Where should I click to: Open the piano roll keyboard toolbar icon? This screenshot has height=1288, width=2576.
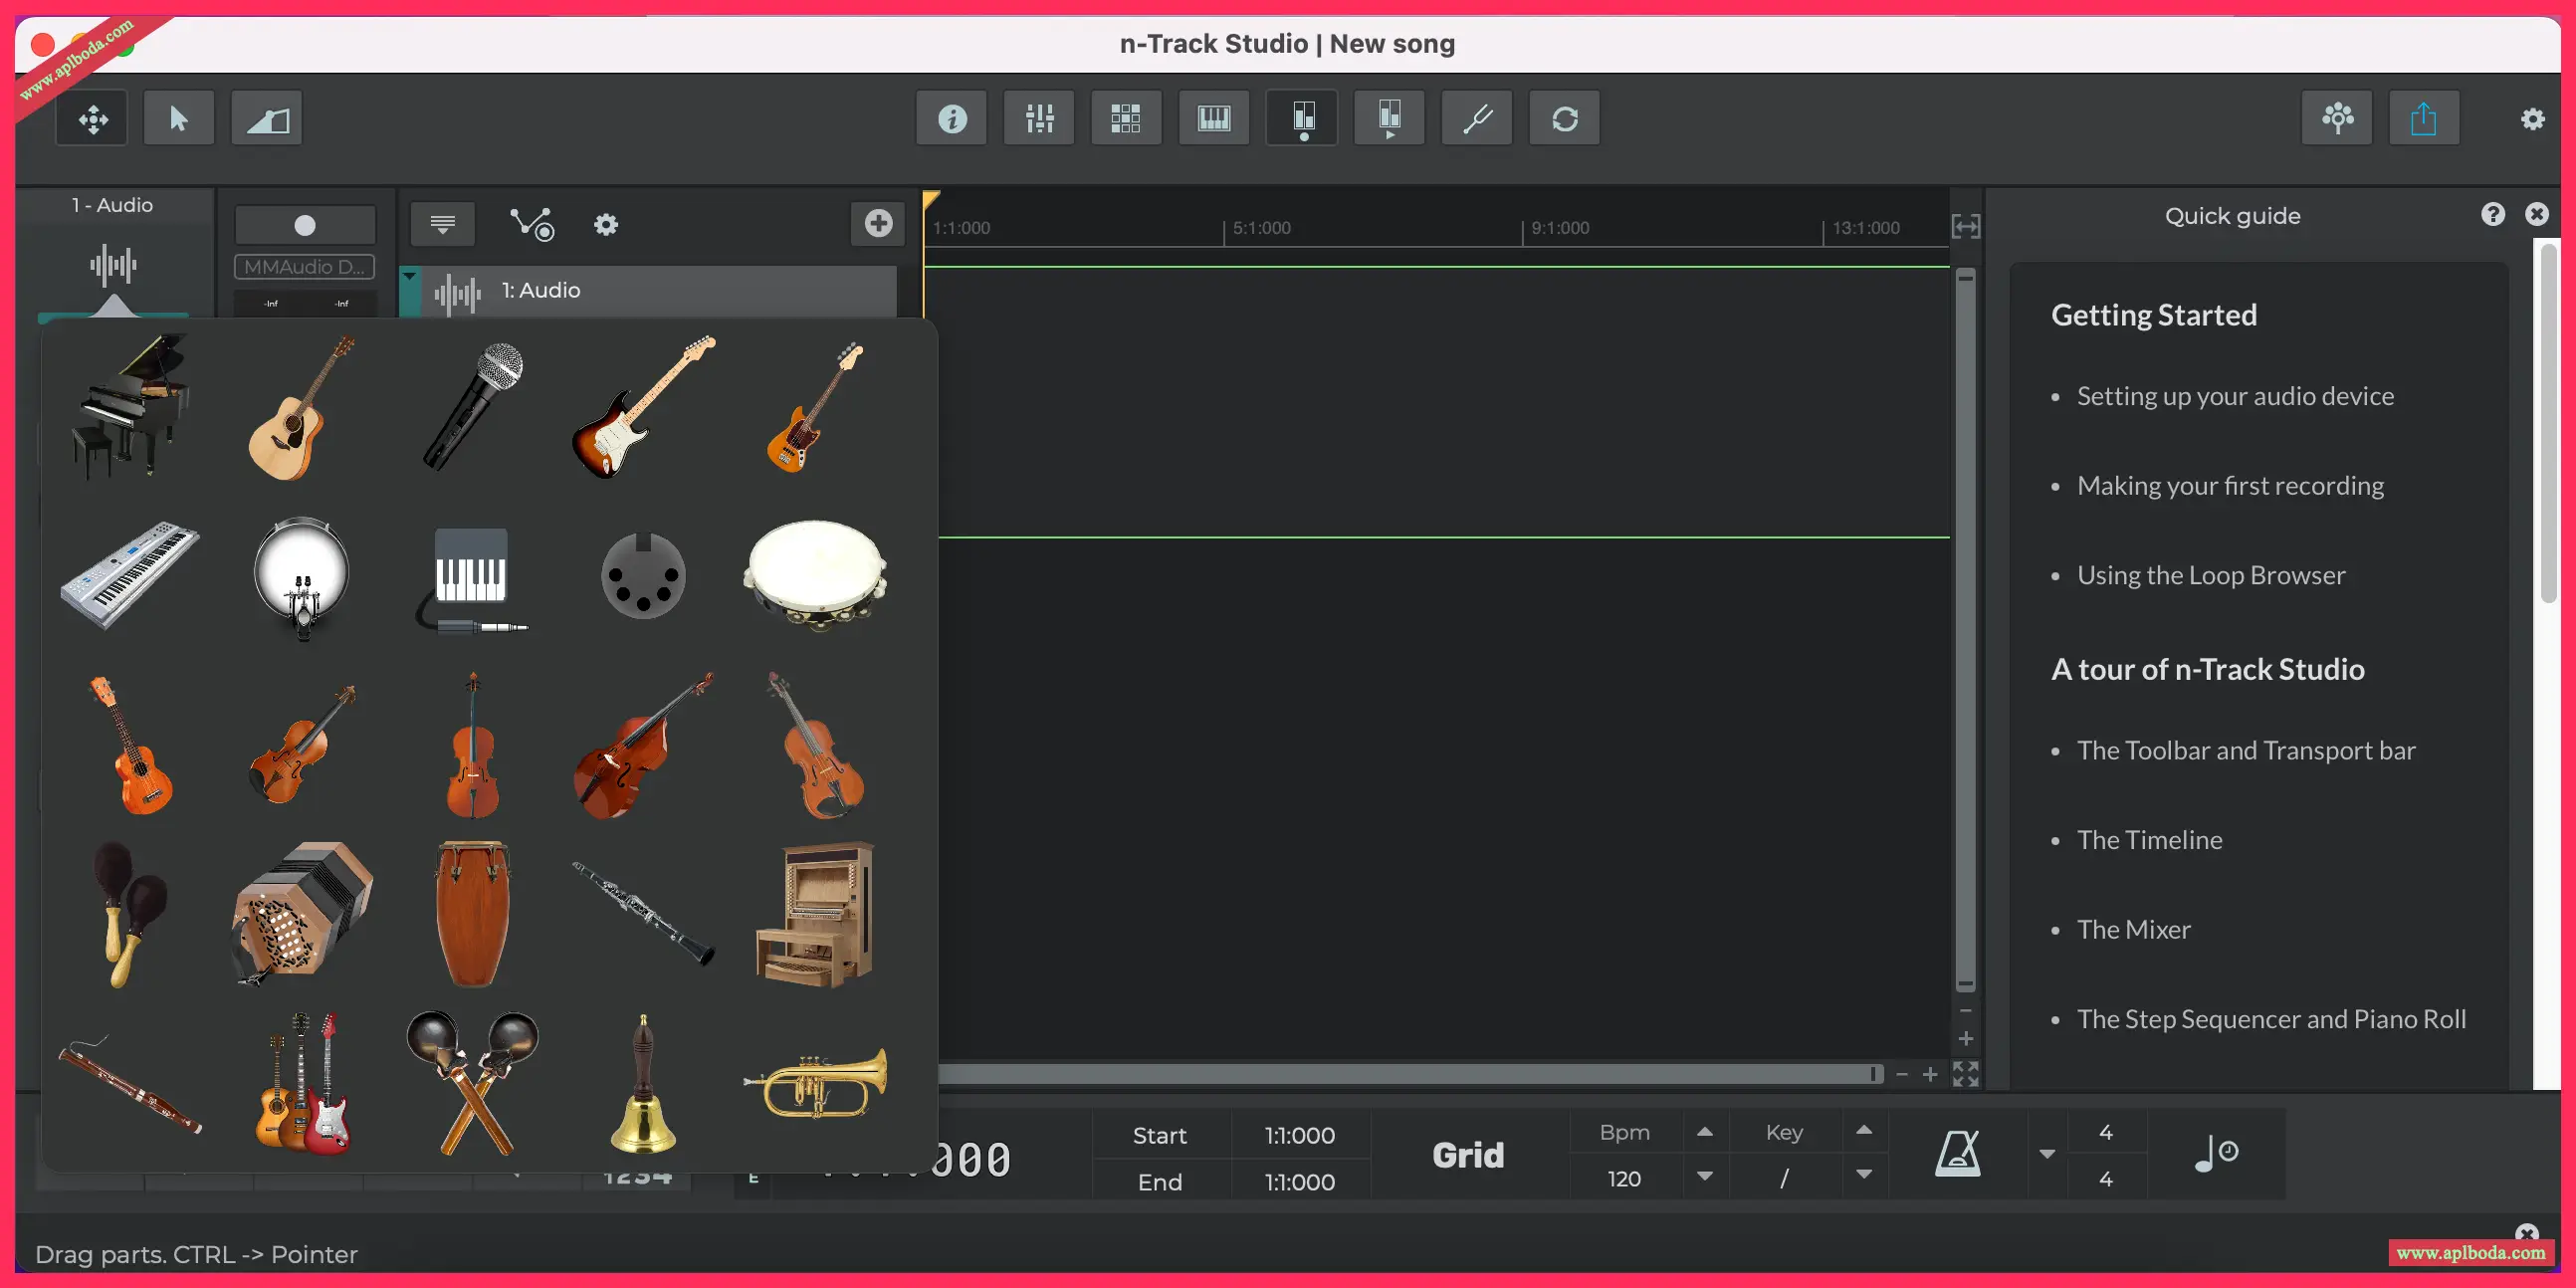[1214, 119]
